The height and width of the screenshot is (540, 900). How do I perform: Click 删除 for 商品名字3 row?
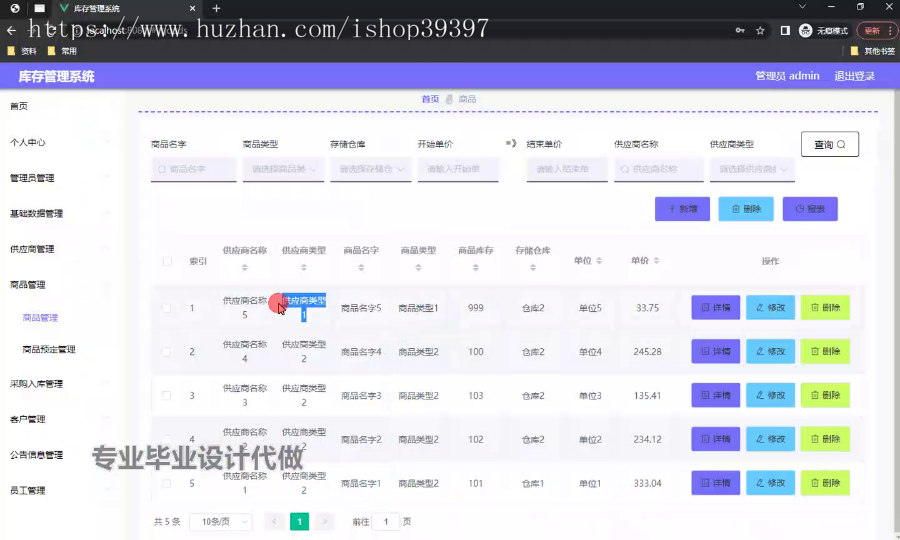coord(825,395)
